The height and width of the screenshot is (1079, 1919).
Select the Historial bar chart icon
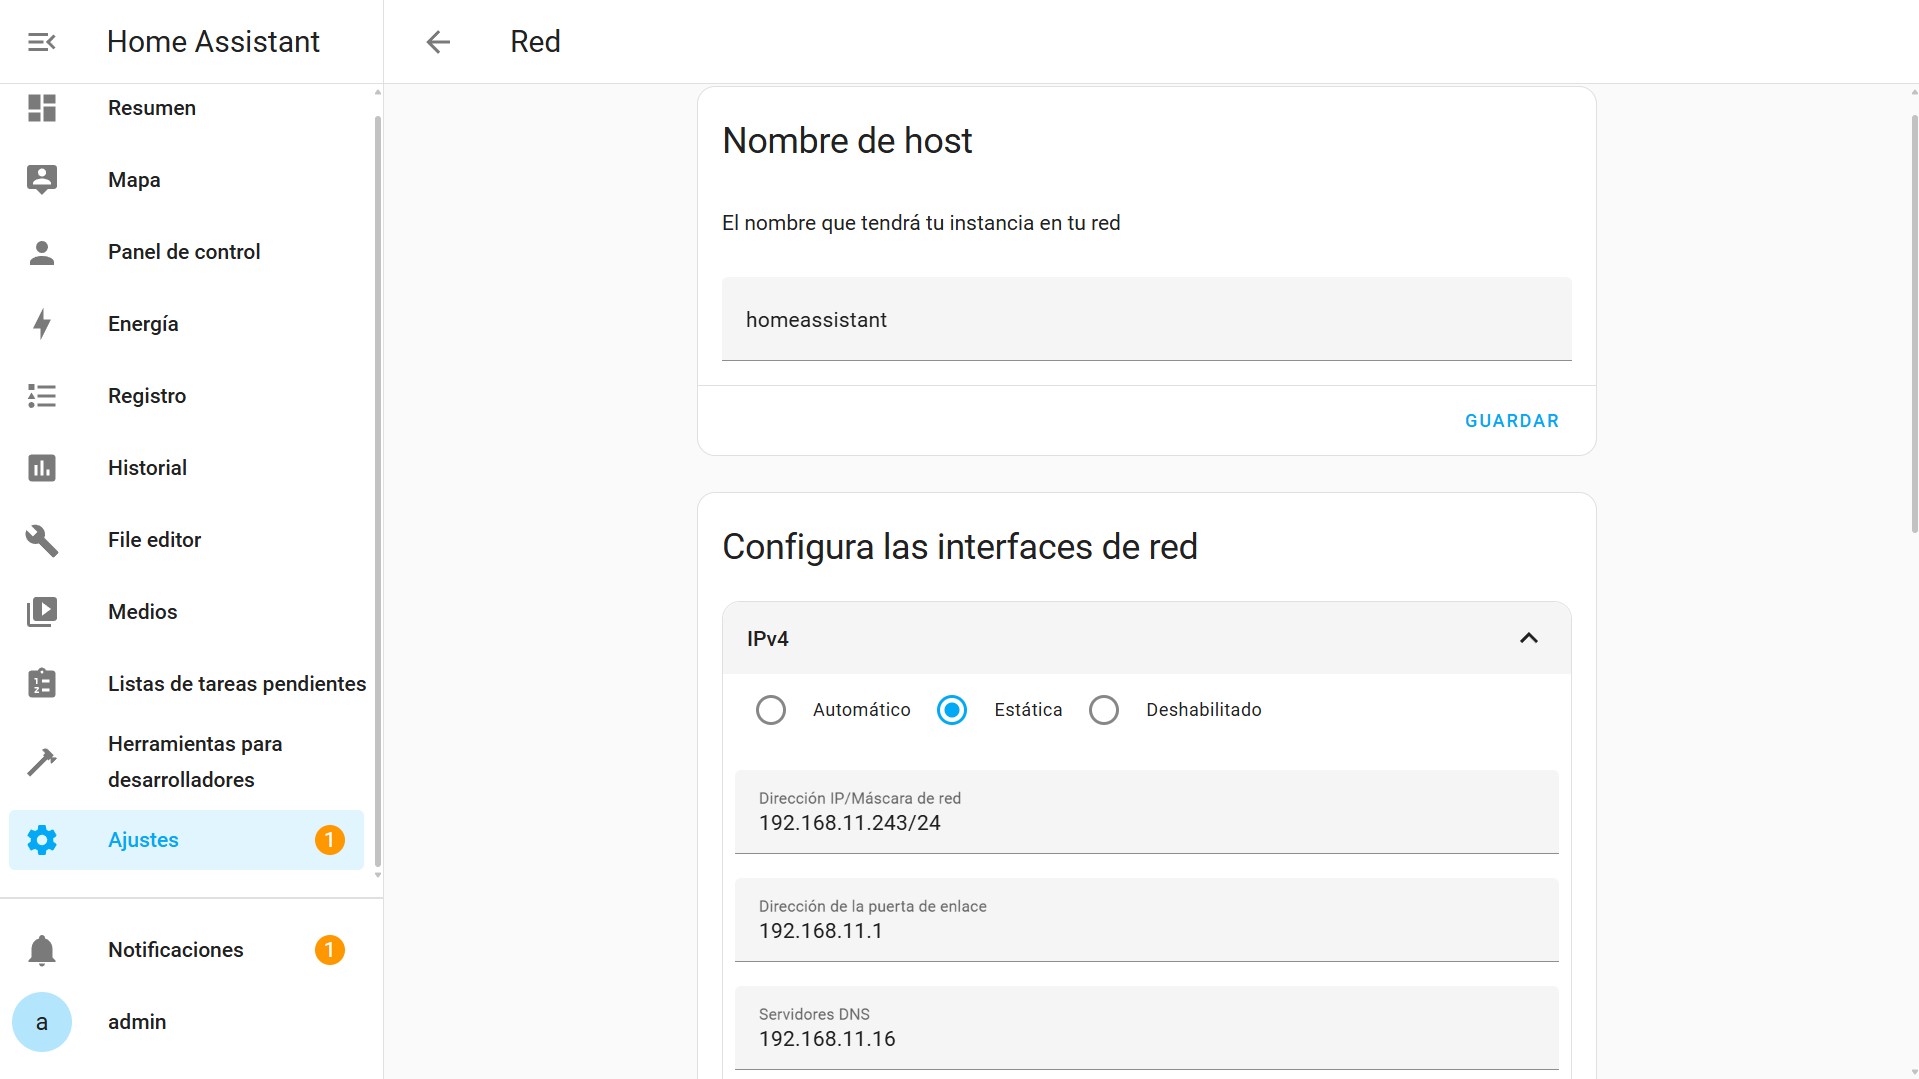click(41, 467)
